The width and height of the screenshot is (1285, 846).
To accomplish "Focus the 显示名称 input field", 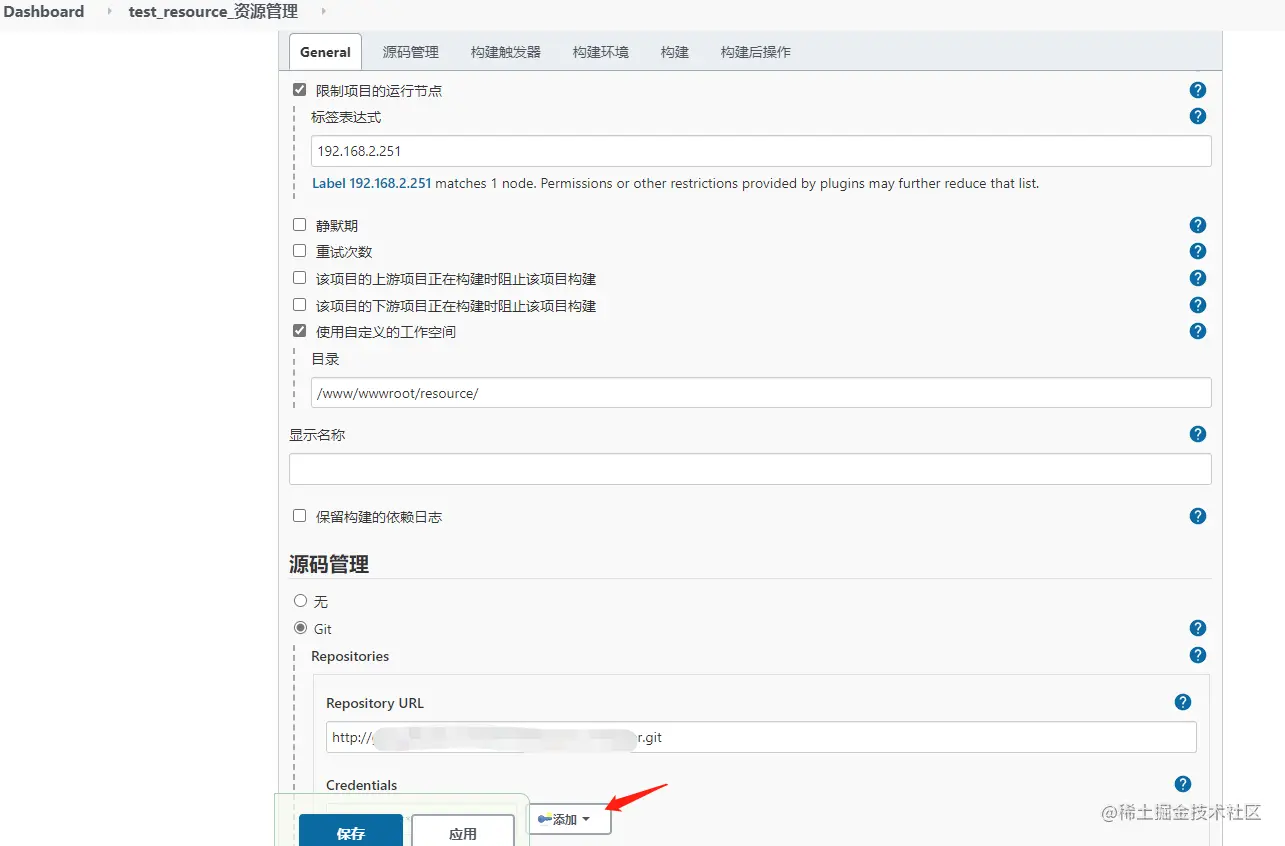I will click(750, 469).
